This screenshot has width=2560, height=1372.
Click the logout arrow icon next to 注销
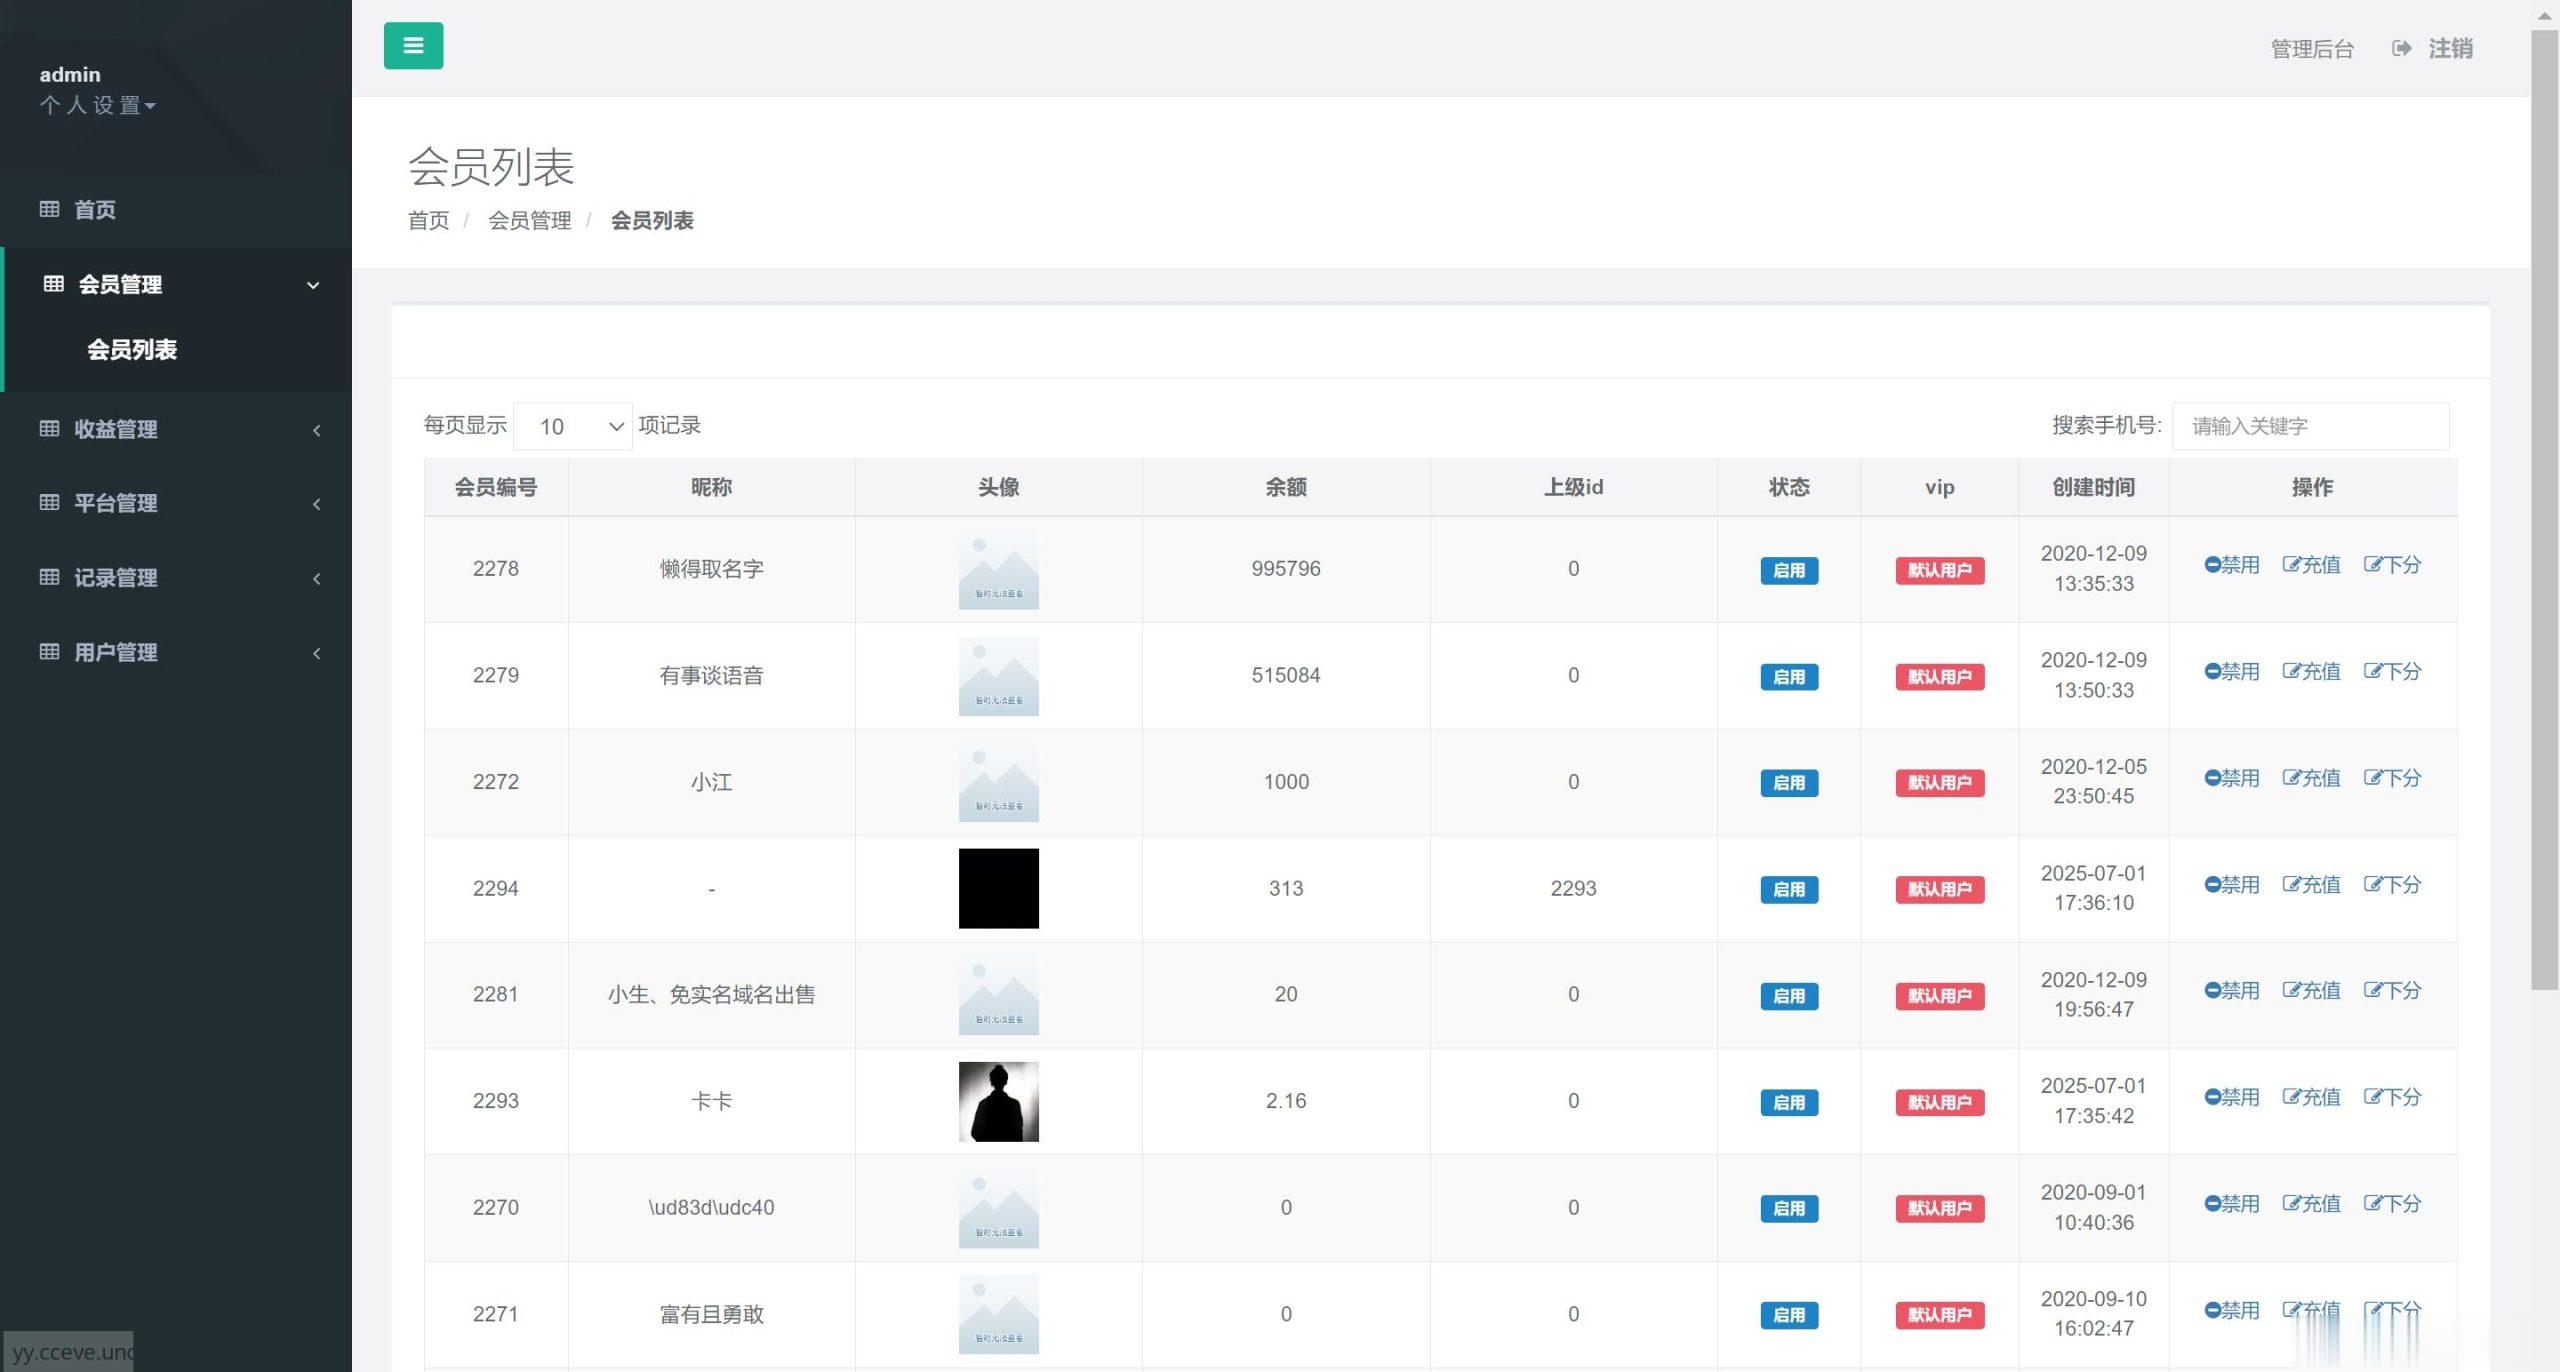click(2402, 47)
